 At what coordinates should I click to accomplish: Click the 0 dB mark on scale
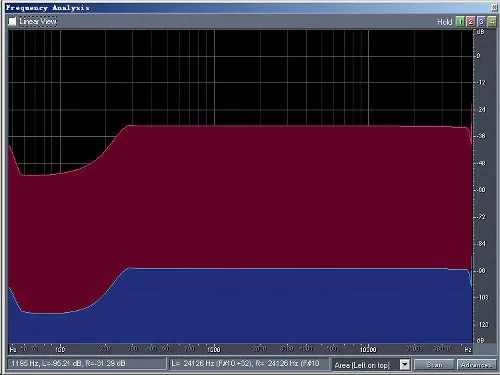478,56
